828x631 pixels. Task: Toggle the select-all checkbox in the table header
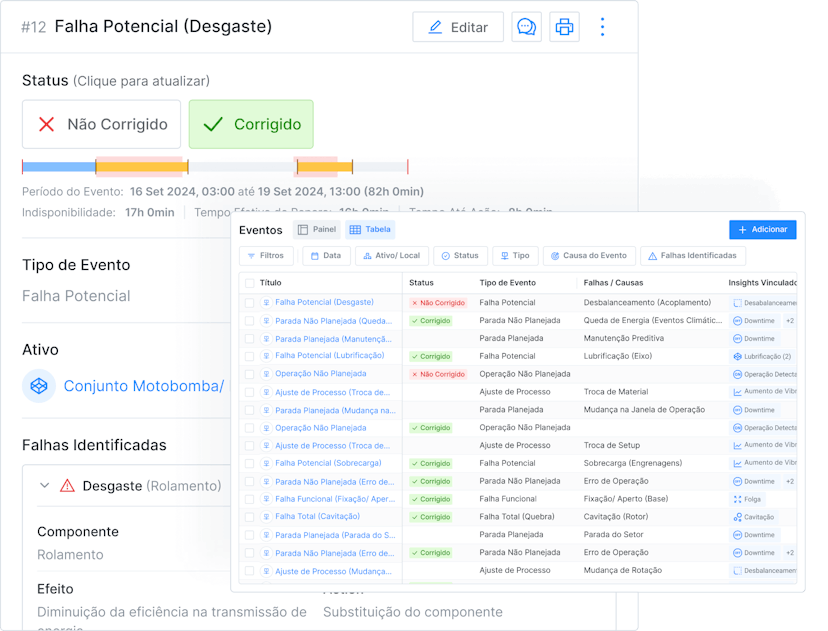click(x=248, y=285)
